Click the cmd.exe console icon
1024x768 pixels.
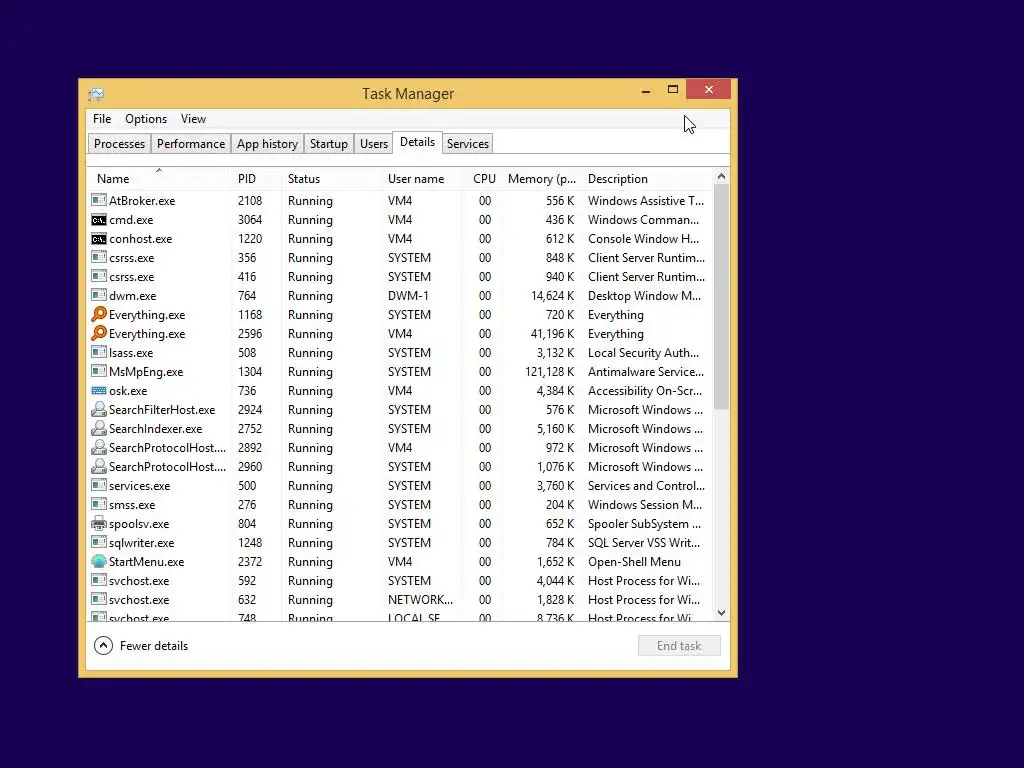click(99, 219)
